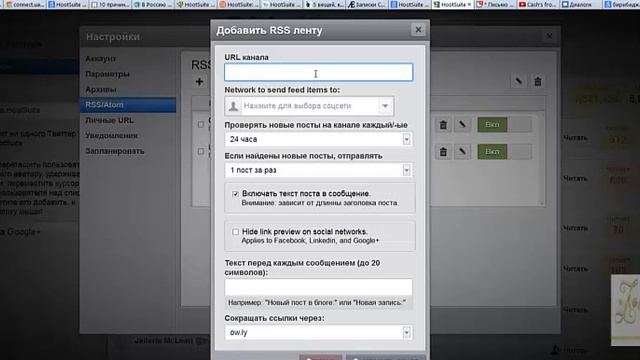This screenshot has width=640, height=360.
Task: Click the message prefix text field
Action: point(318,287)
